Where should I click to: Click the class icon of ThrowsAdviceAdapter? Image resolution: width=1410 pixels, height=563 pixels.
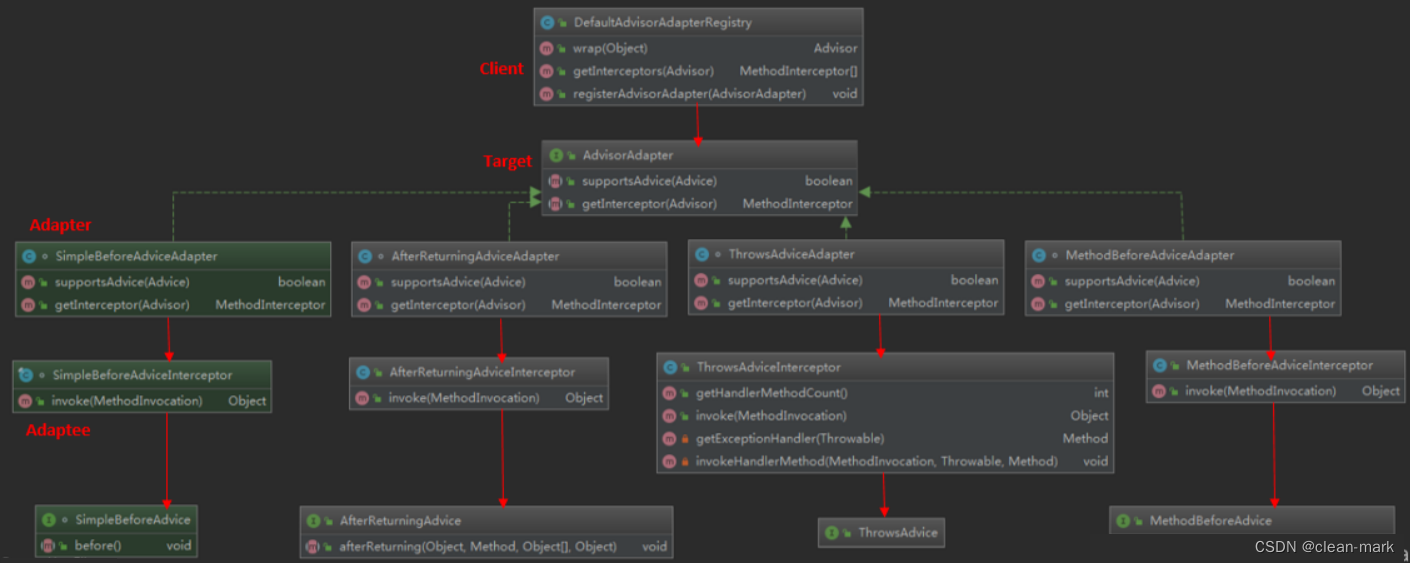click(x=701, y=255)
